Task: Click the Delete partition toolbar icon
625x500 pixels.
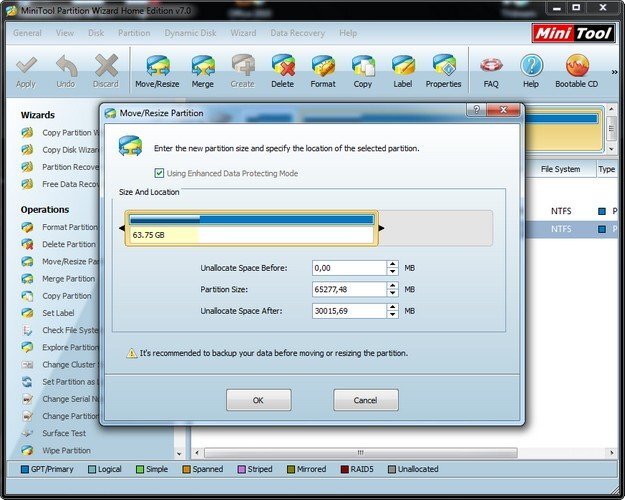Action: pos(283,65)
